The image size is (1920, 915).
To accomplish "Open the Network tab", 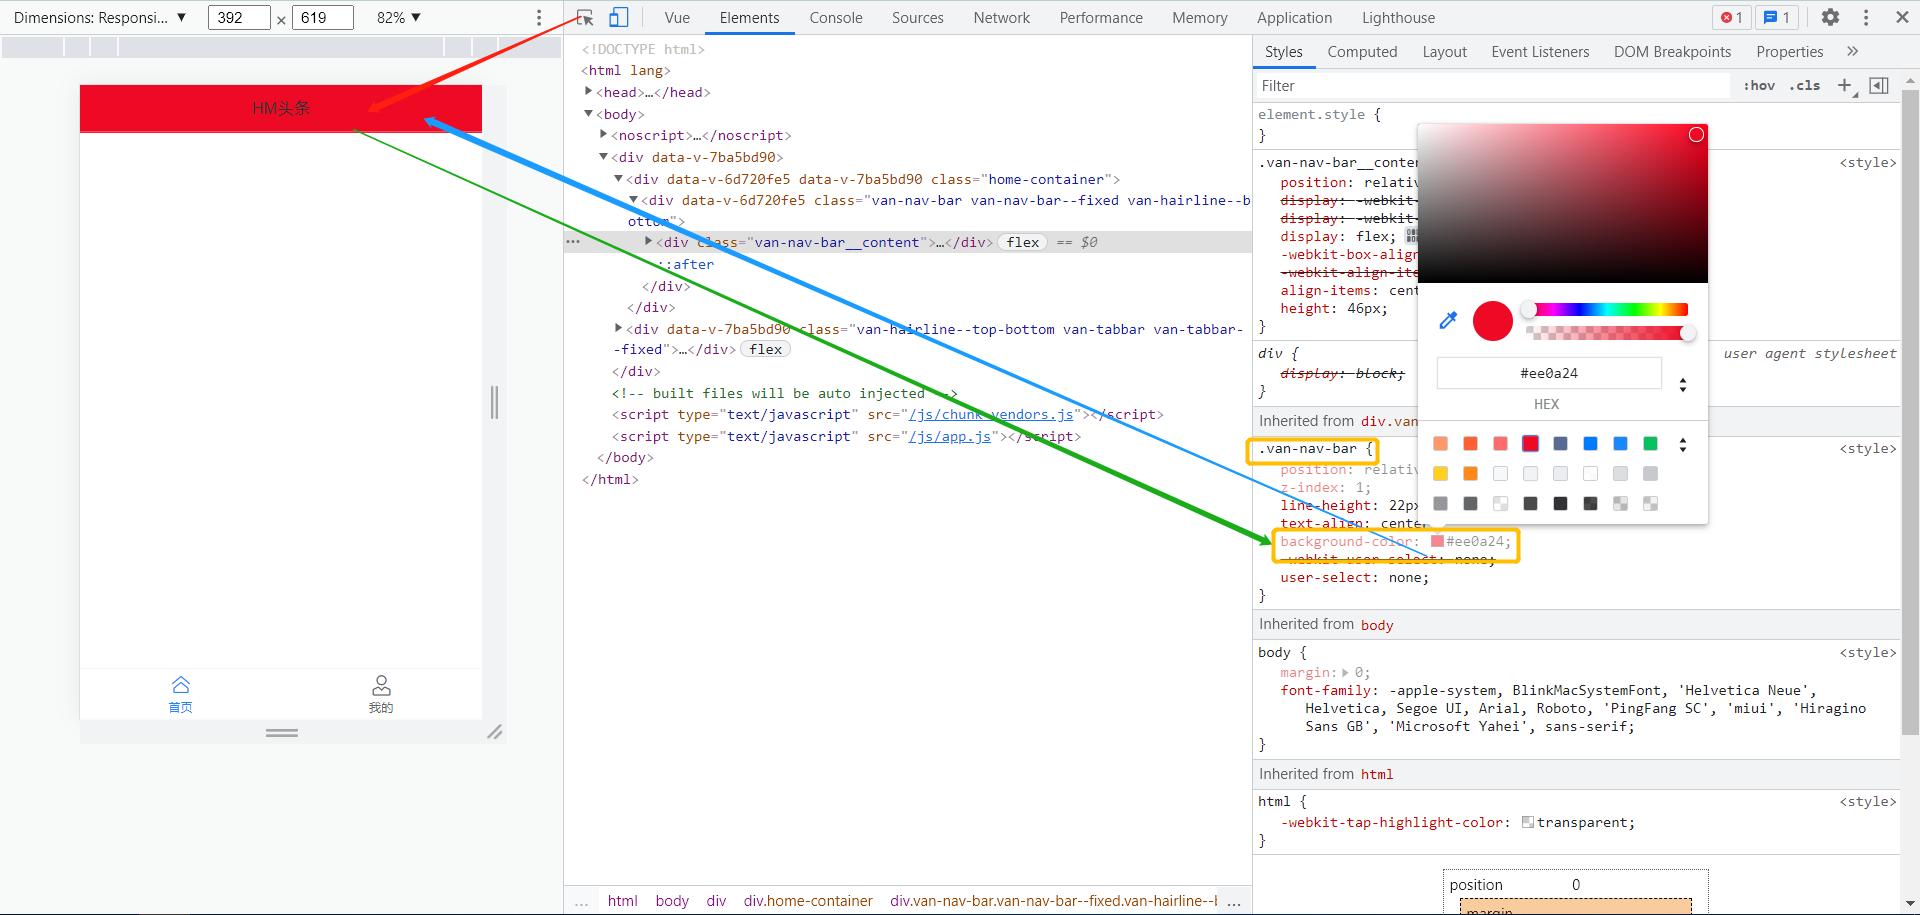I will (1002, 17).
